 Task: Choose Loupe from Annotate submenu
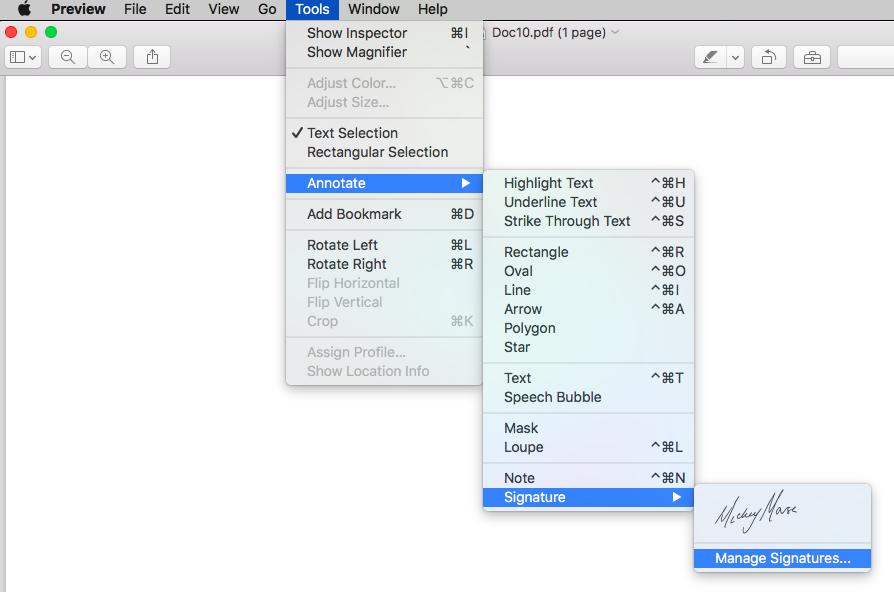(x=588, y=447)
